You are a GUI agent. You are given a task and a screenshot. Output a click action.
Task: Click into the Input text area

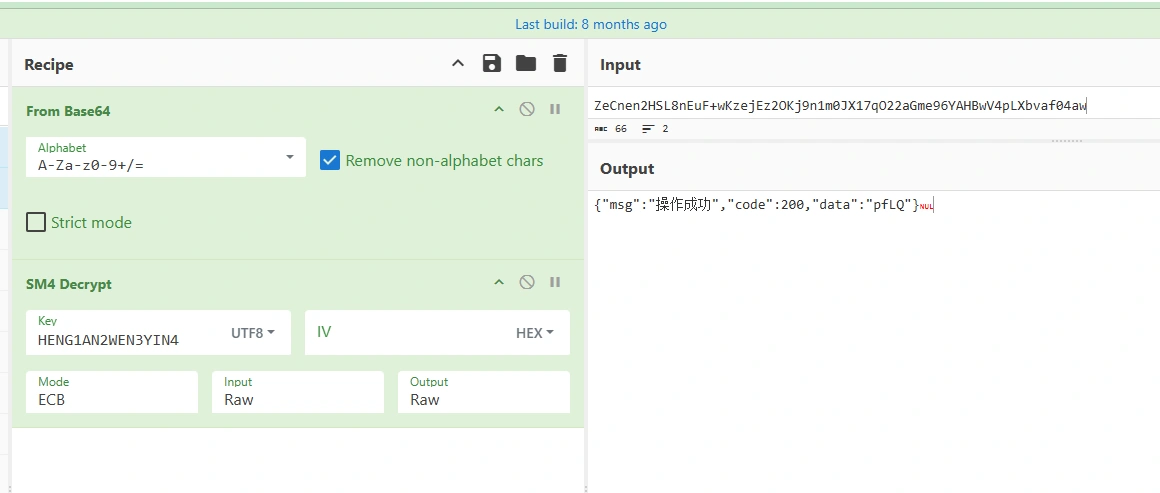(x=870, y=105)
